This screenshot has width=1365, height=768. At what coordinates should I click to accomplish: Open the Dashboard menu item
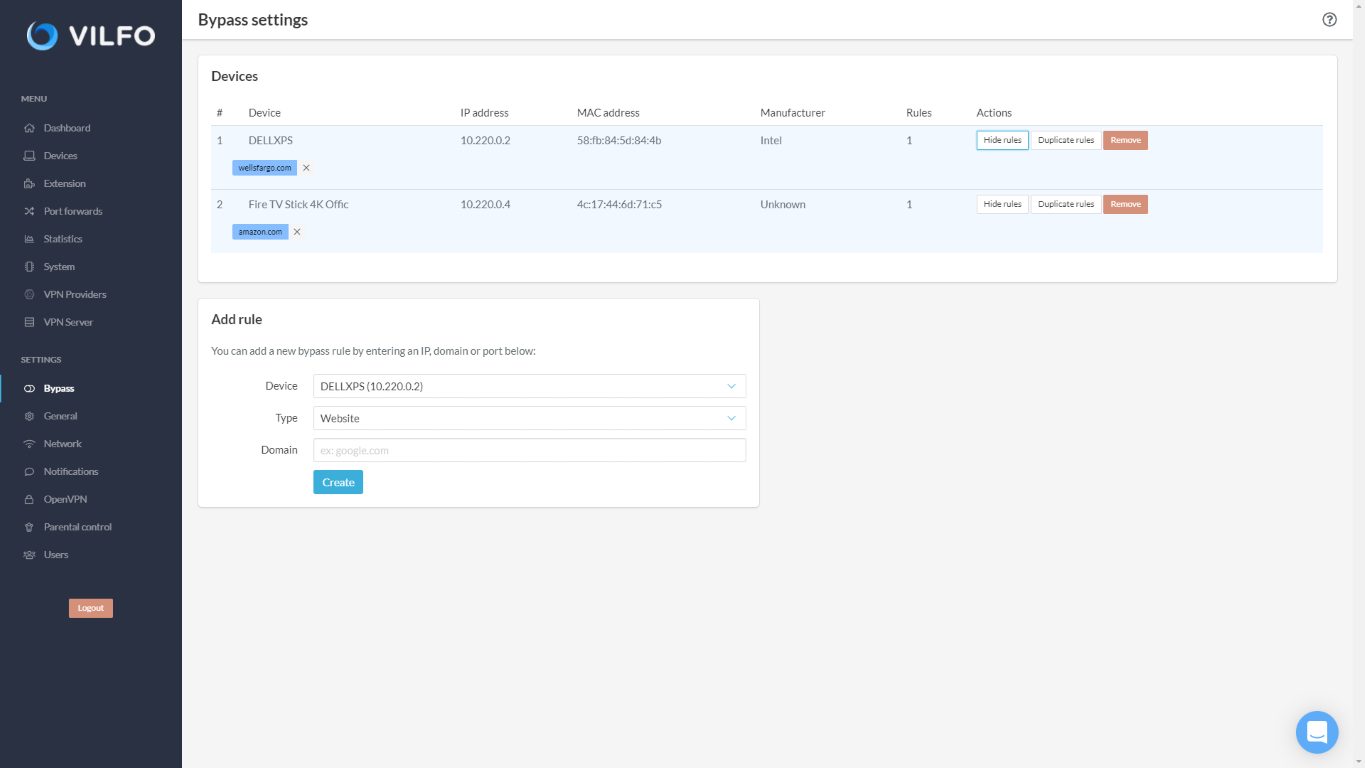pos(67,128)
